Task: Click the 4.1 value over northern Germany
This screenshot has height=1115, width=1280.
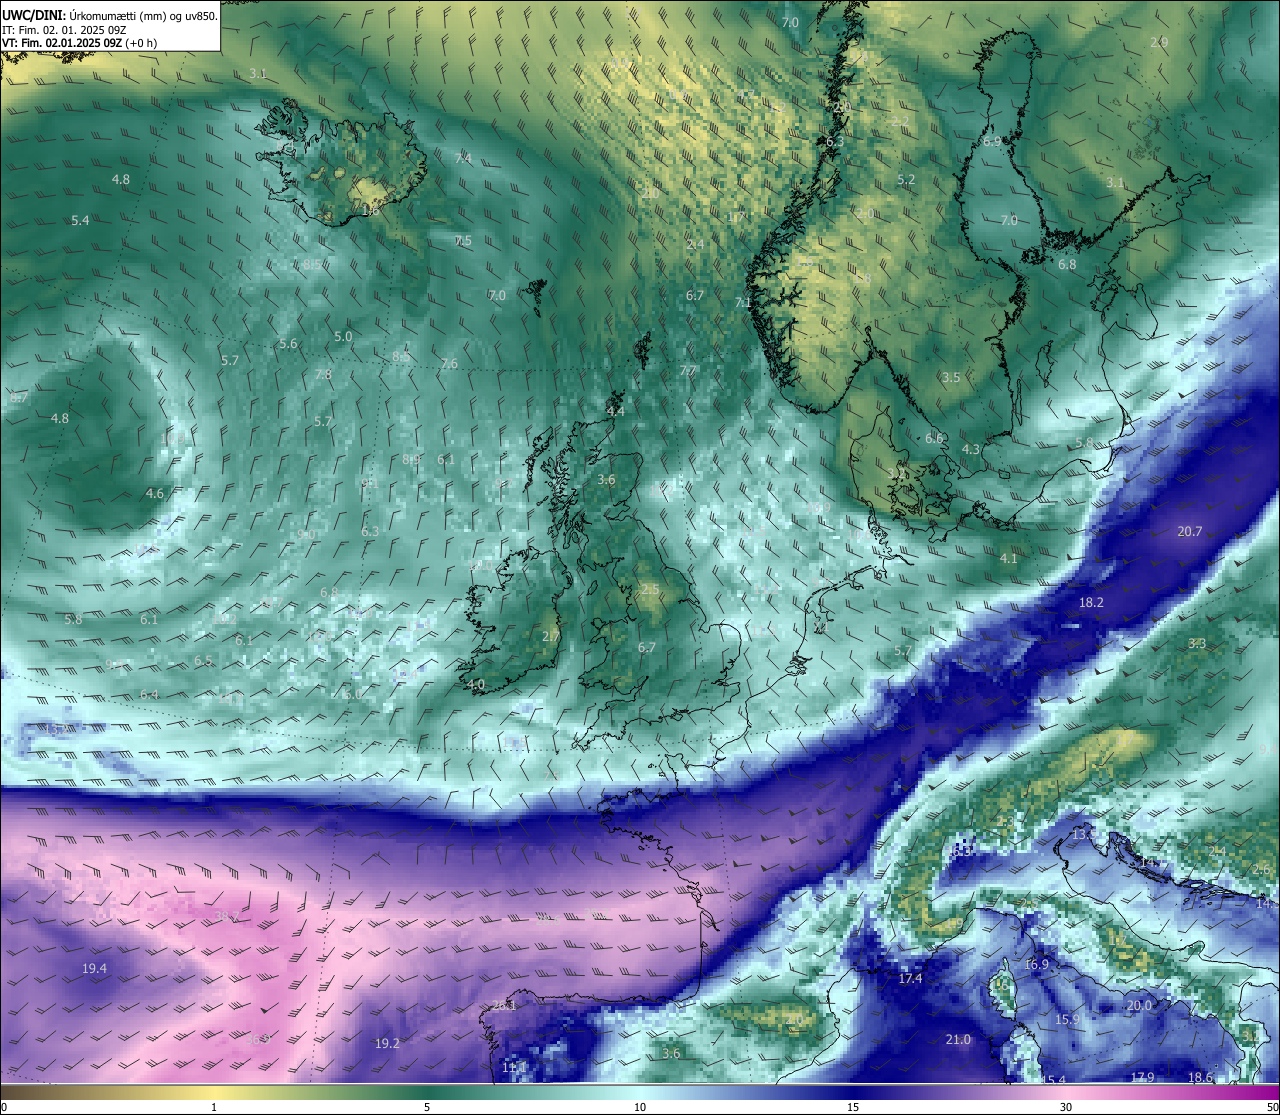Action: pyautogui.click(x=1008, y=558)
